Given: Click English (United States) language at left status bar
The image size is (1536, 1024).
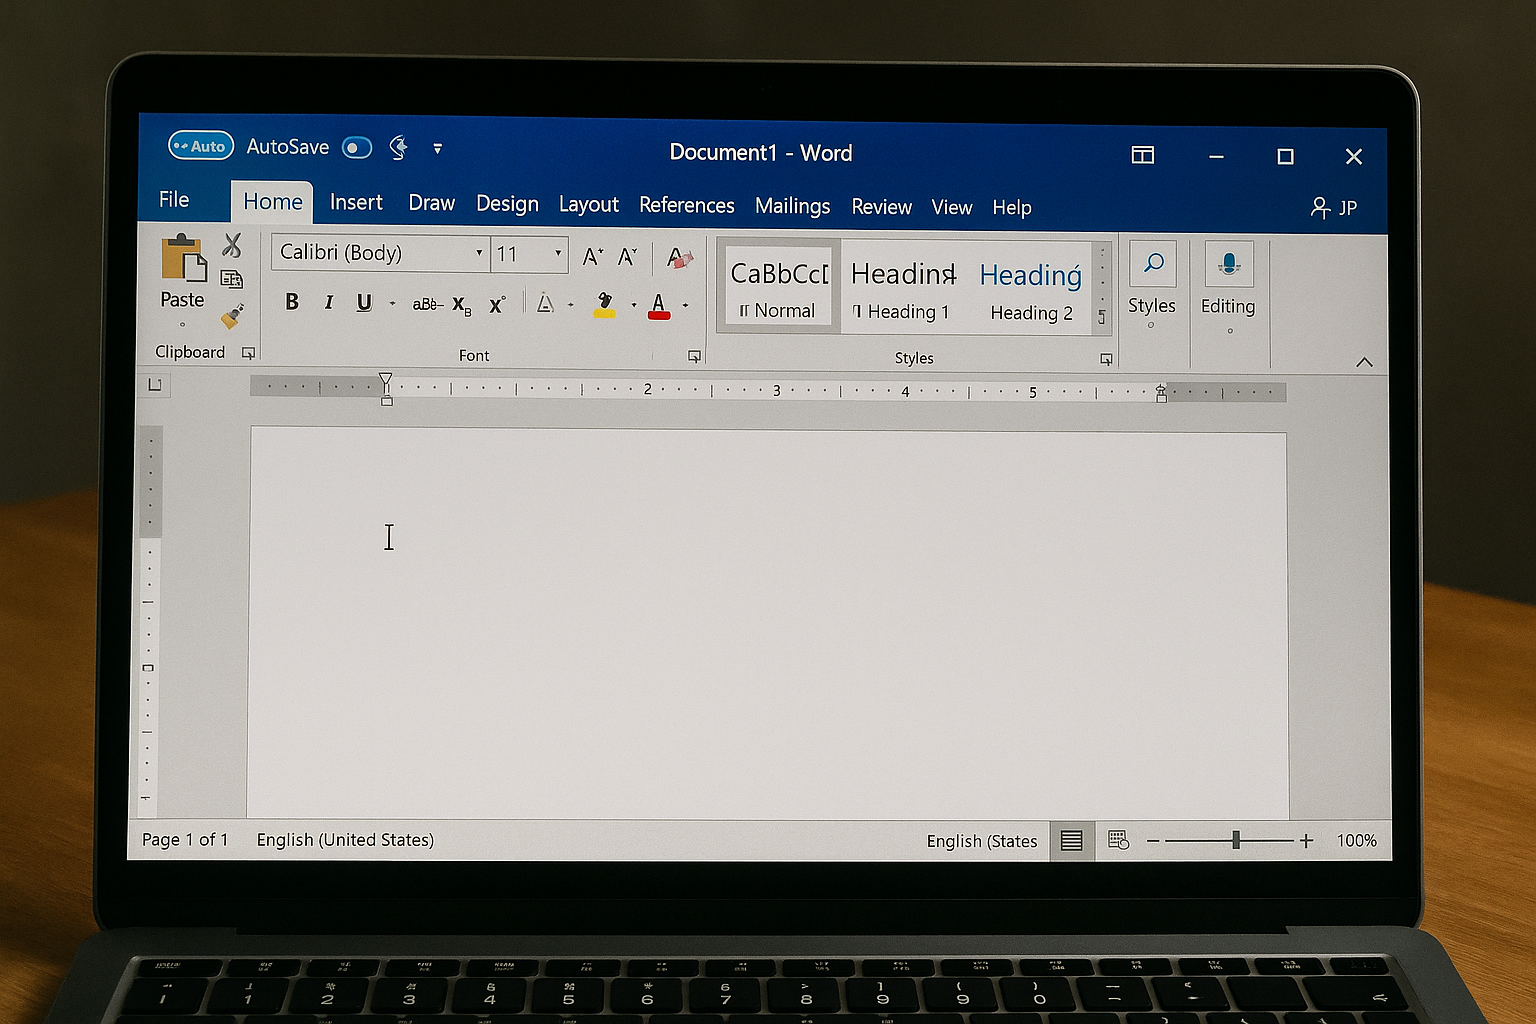Looking at the screenshot, I should click(345, 840).
